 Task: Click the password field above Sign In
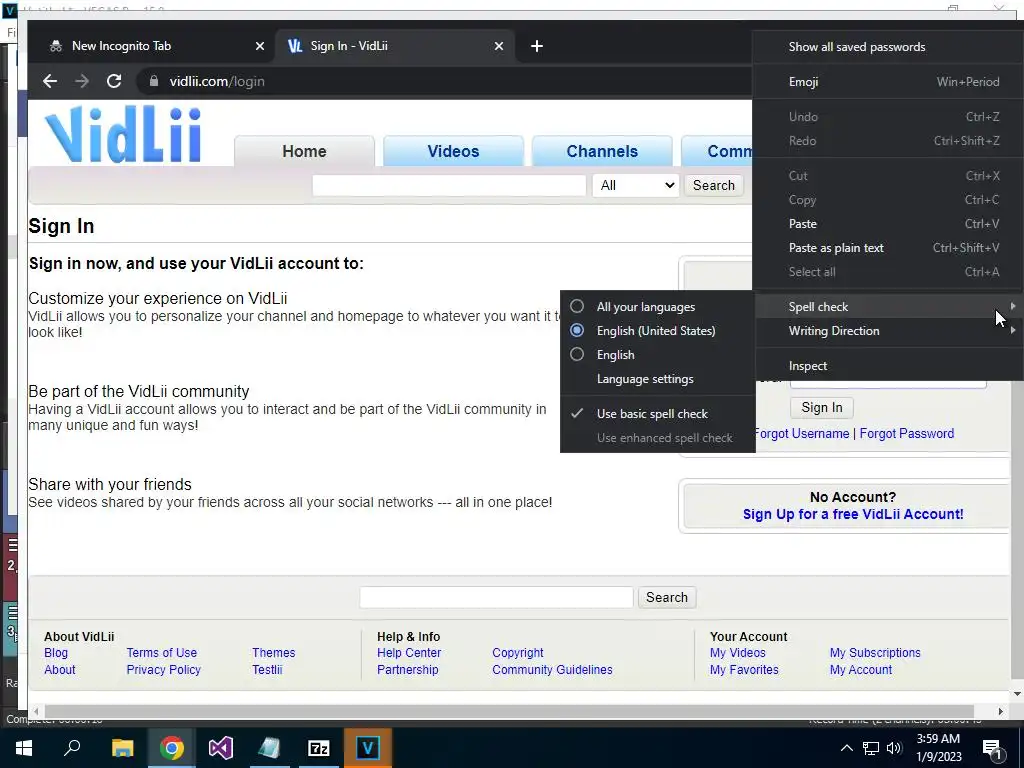888,383
